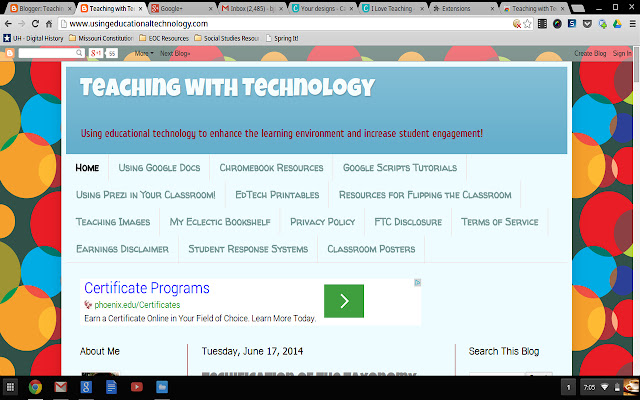The height and width of the screenshot is (400, 640).
Task: Open Google Scripts Tutorials page
Action: coord(400,168)
